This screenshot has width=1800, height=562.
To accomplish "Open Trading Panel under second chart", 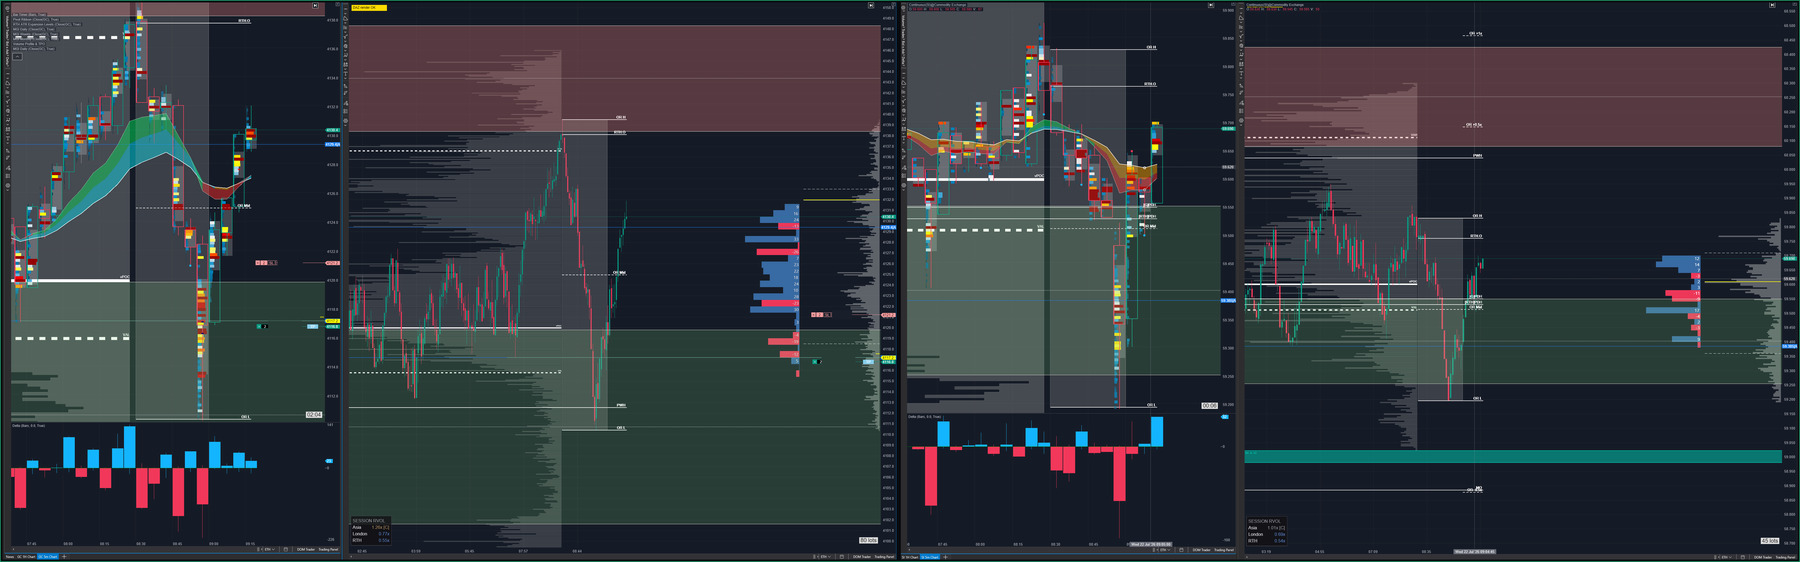I will [884, 557].
